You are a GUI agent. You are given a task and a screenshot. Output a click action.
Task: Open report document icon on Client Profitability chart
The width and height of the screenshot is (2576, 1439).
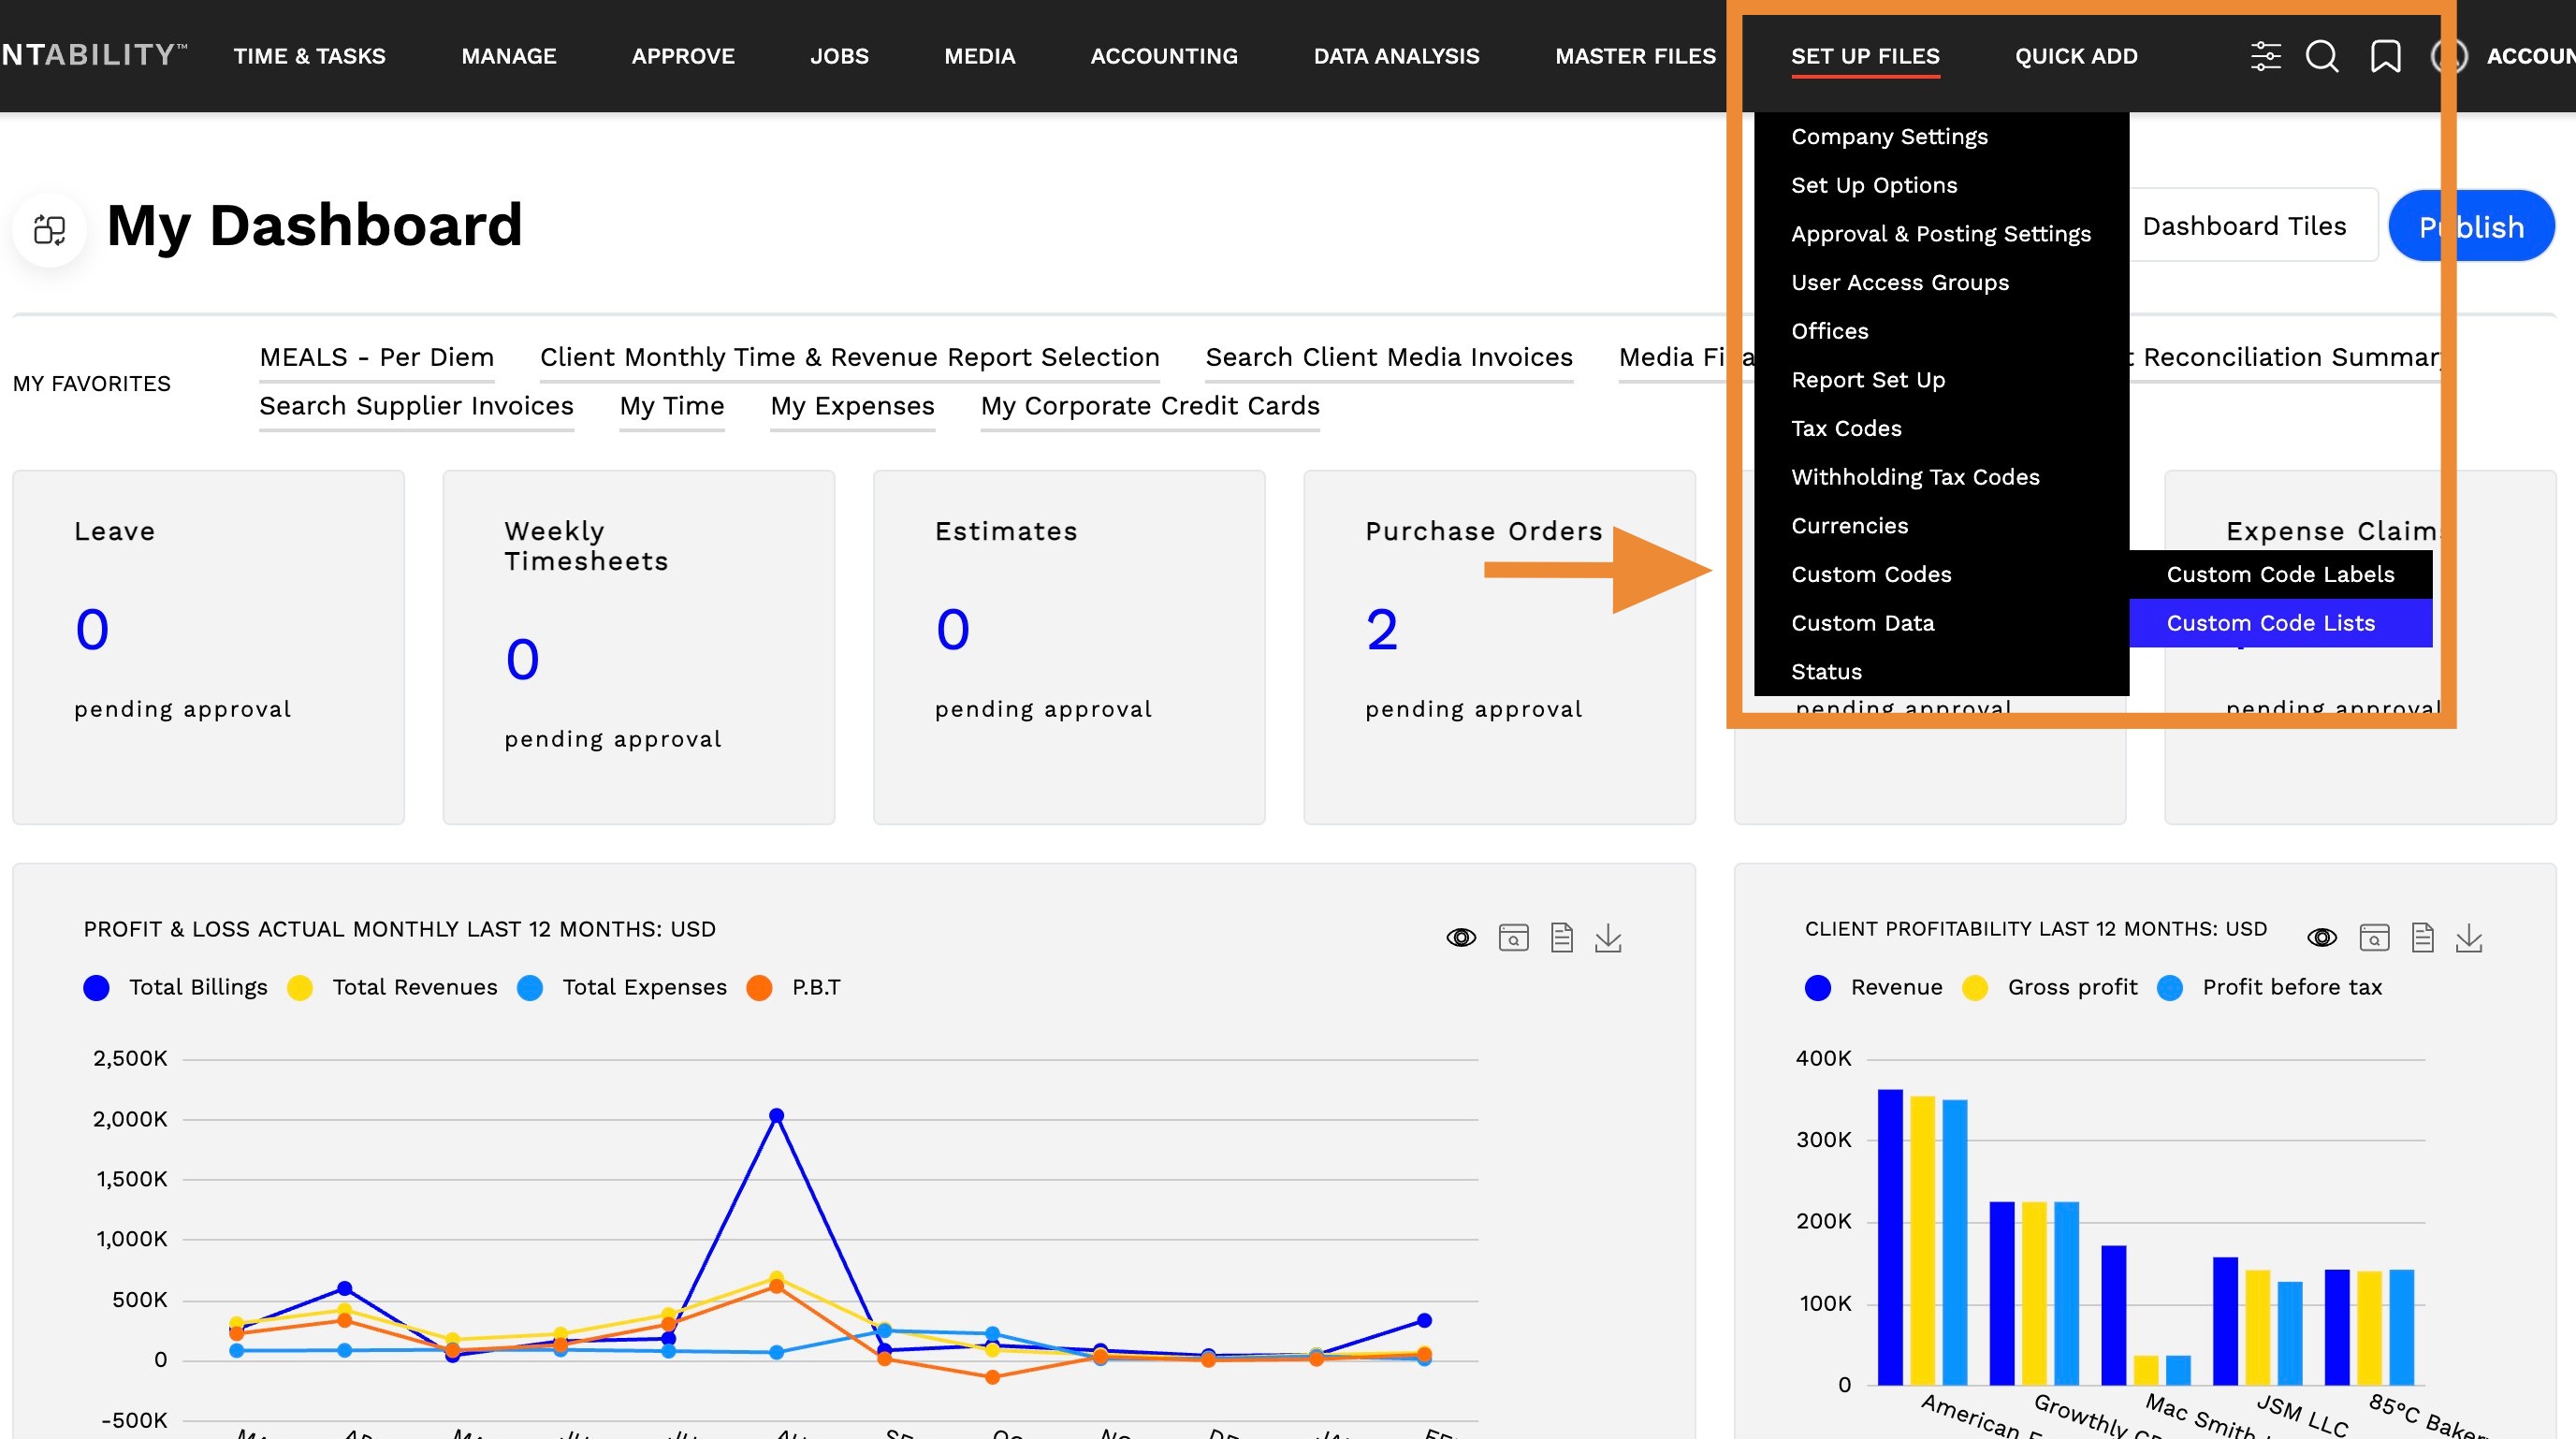tap(2422, 937)
